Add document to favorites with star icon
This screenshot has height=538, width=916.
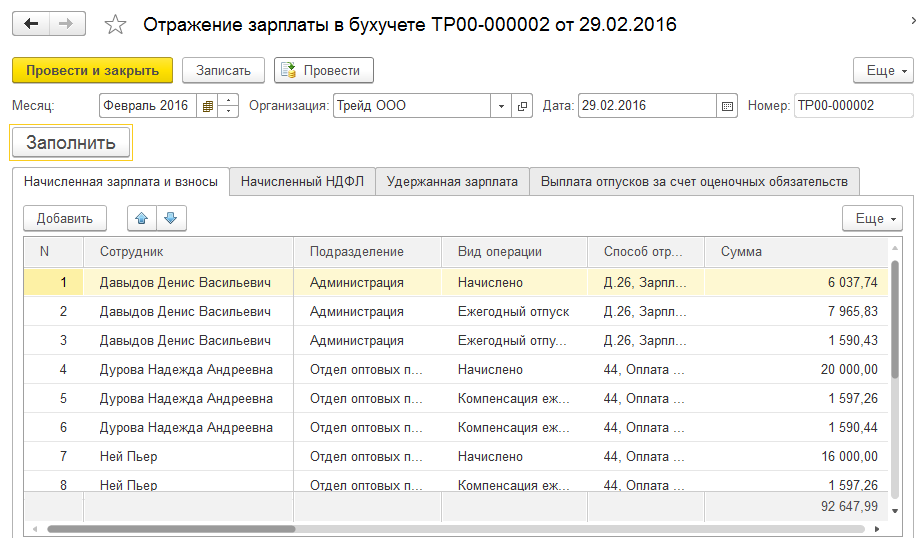point(116,25)
